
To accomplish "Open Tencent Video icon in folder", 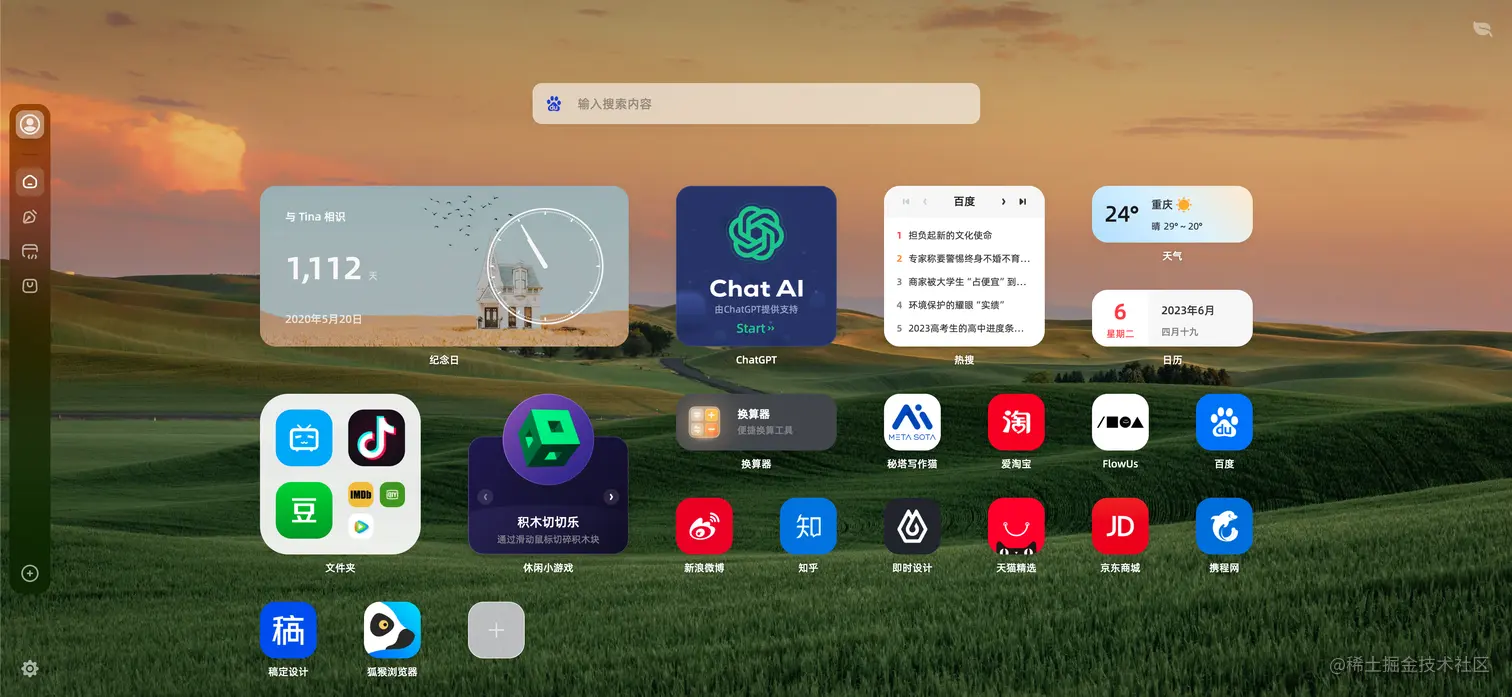I will [361, 525].
